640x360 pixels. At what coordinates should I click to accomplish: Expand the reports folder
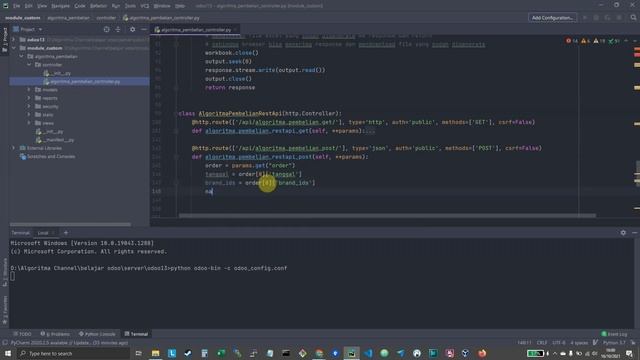29,98
